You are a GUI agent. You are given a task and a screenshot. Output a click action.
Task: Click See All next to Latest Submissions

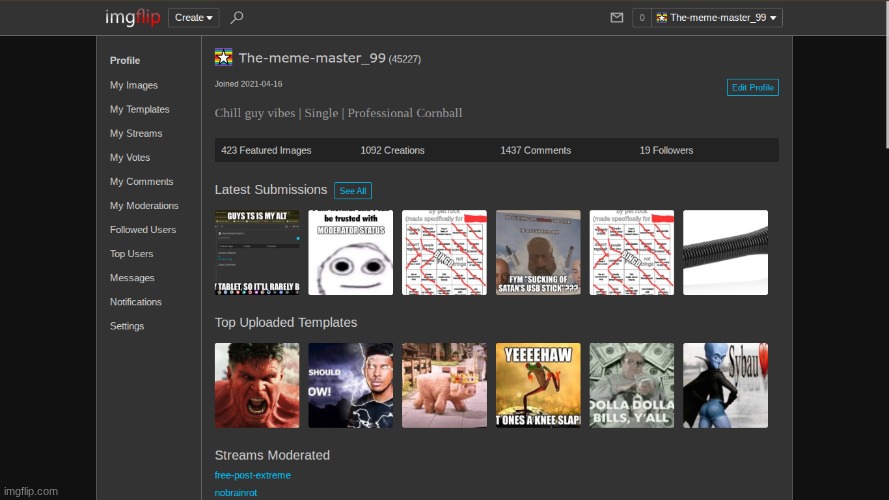(352, 190)
